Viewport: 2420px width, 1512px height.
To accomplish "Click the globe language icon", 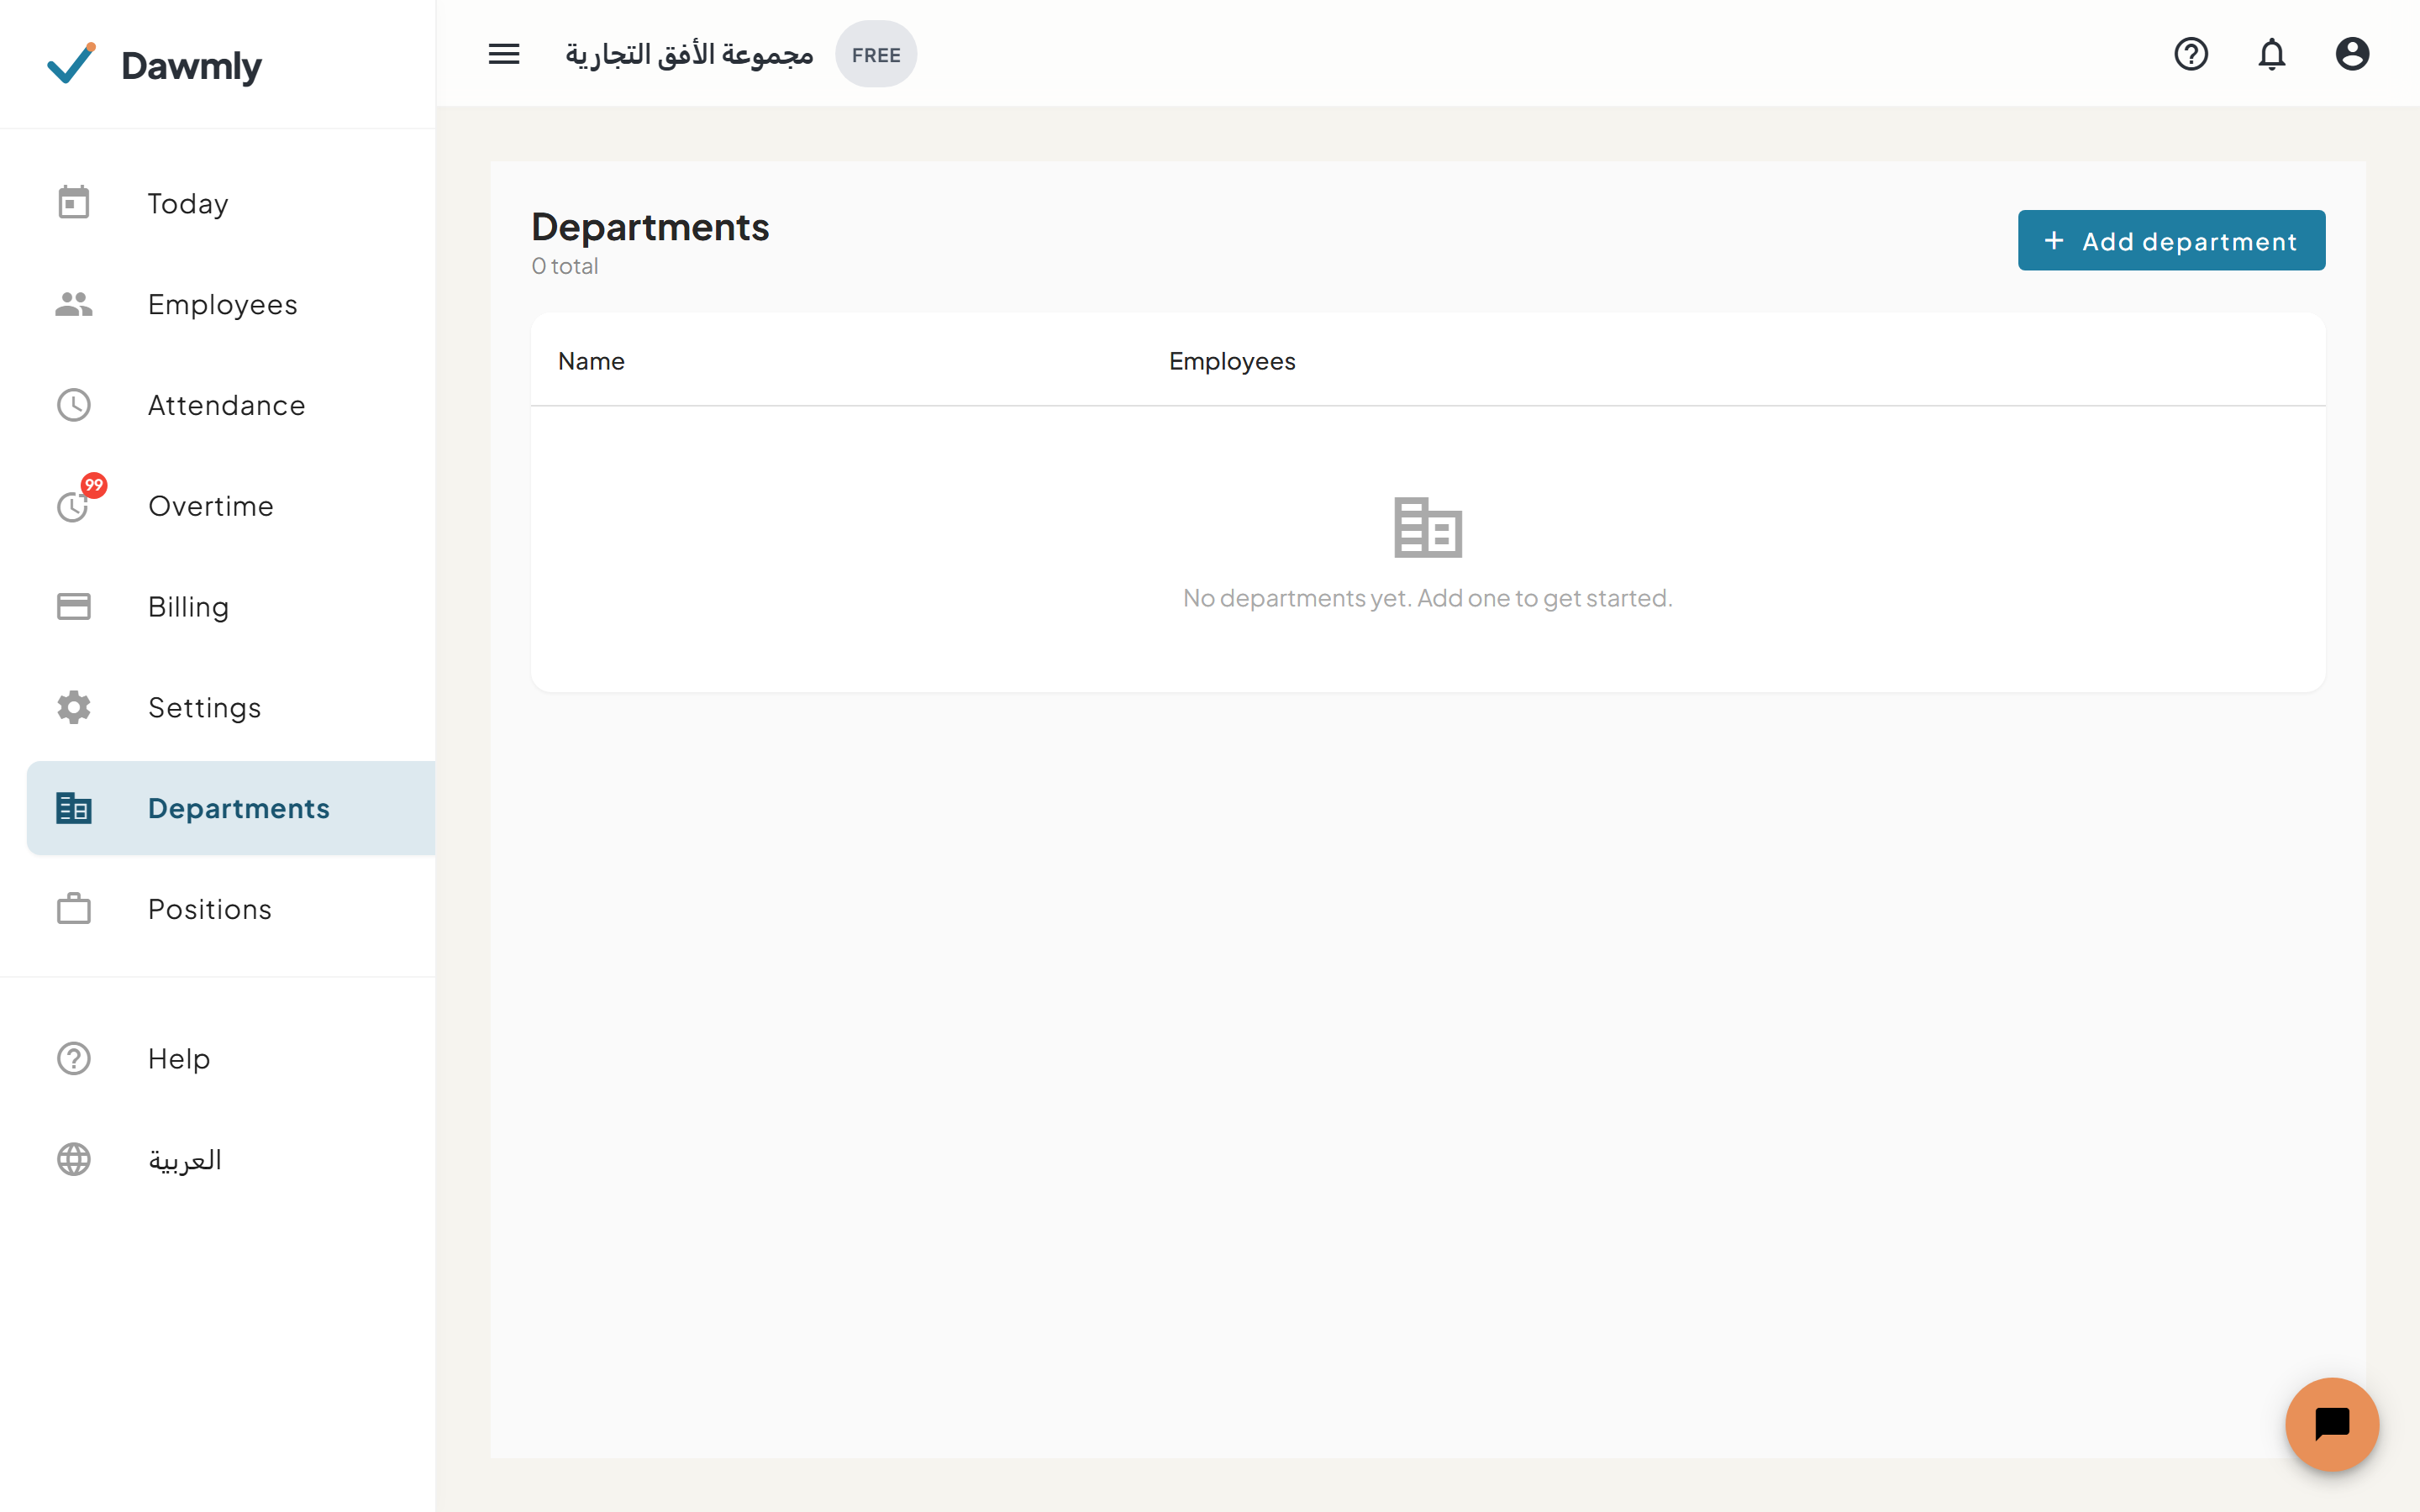I will pos(74,1159).
